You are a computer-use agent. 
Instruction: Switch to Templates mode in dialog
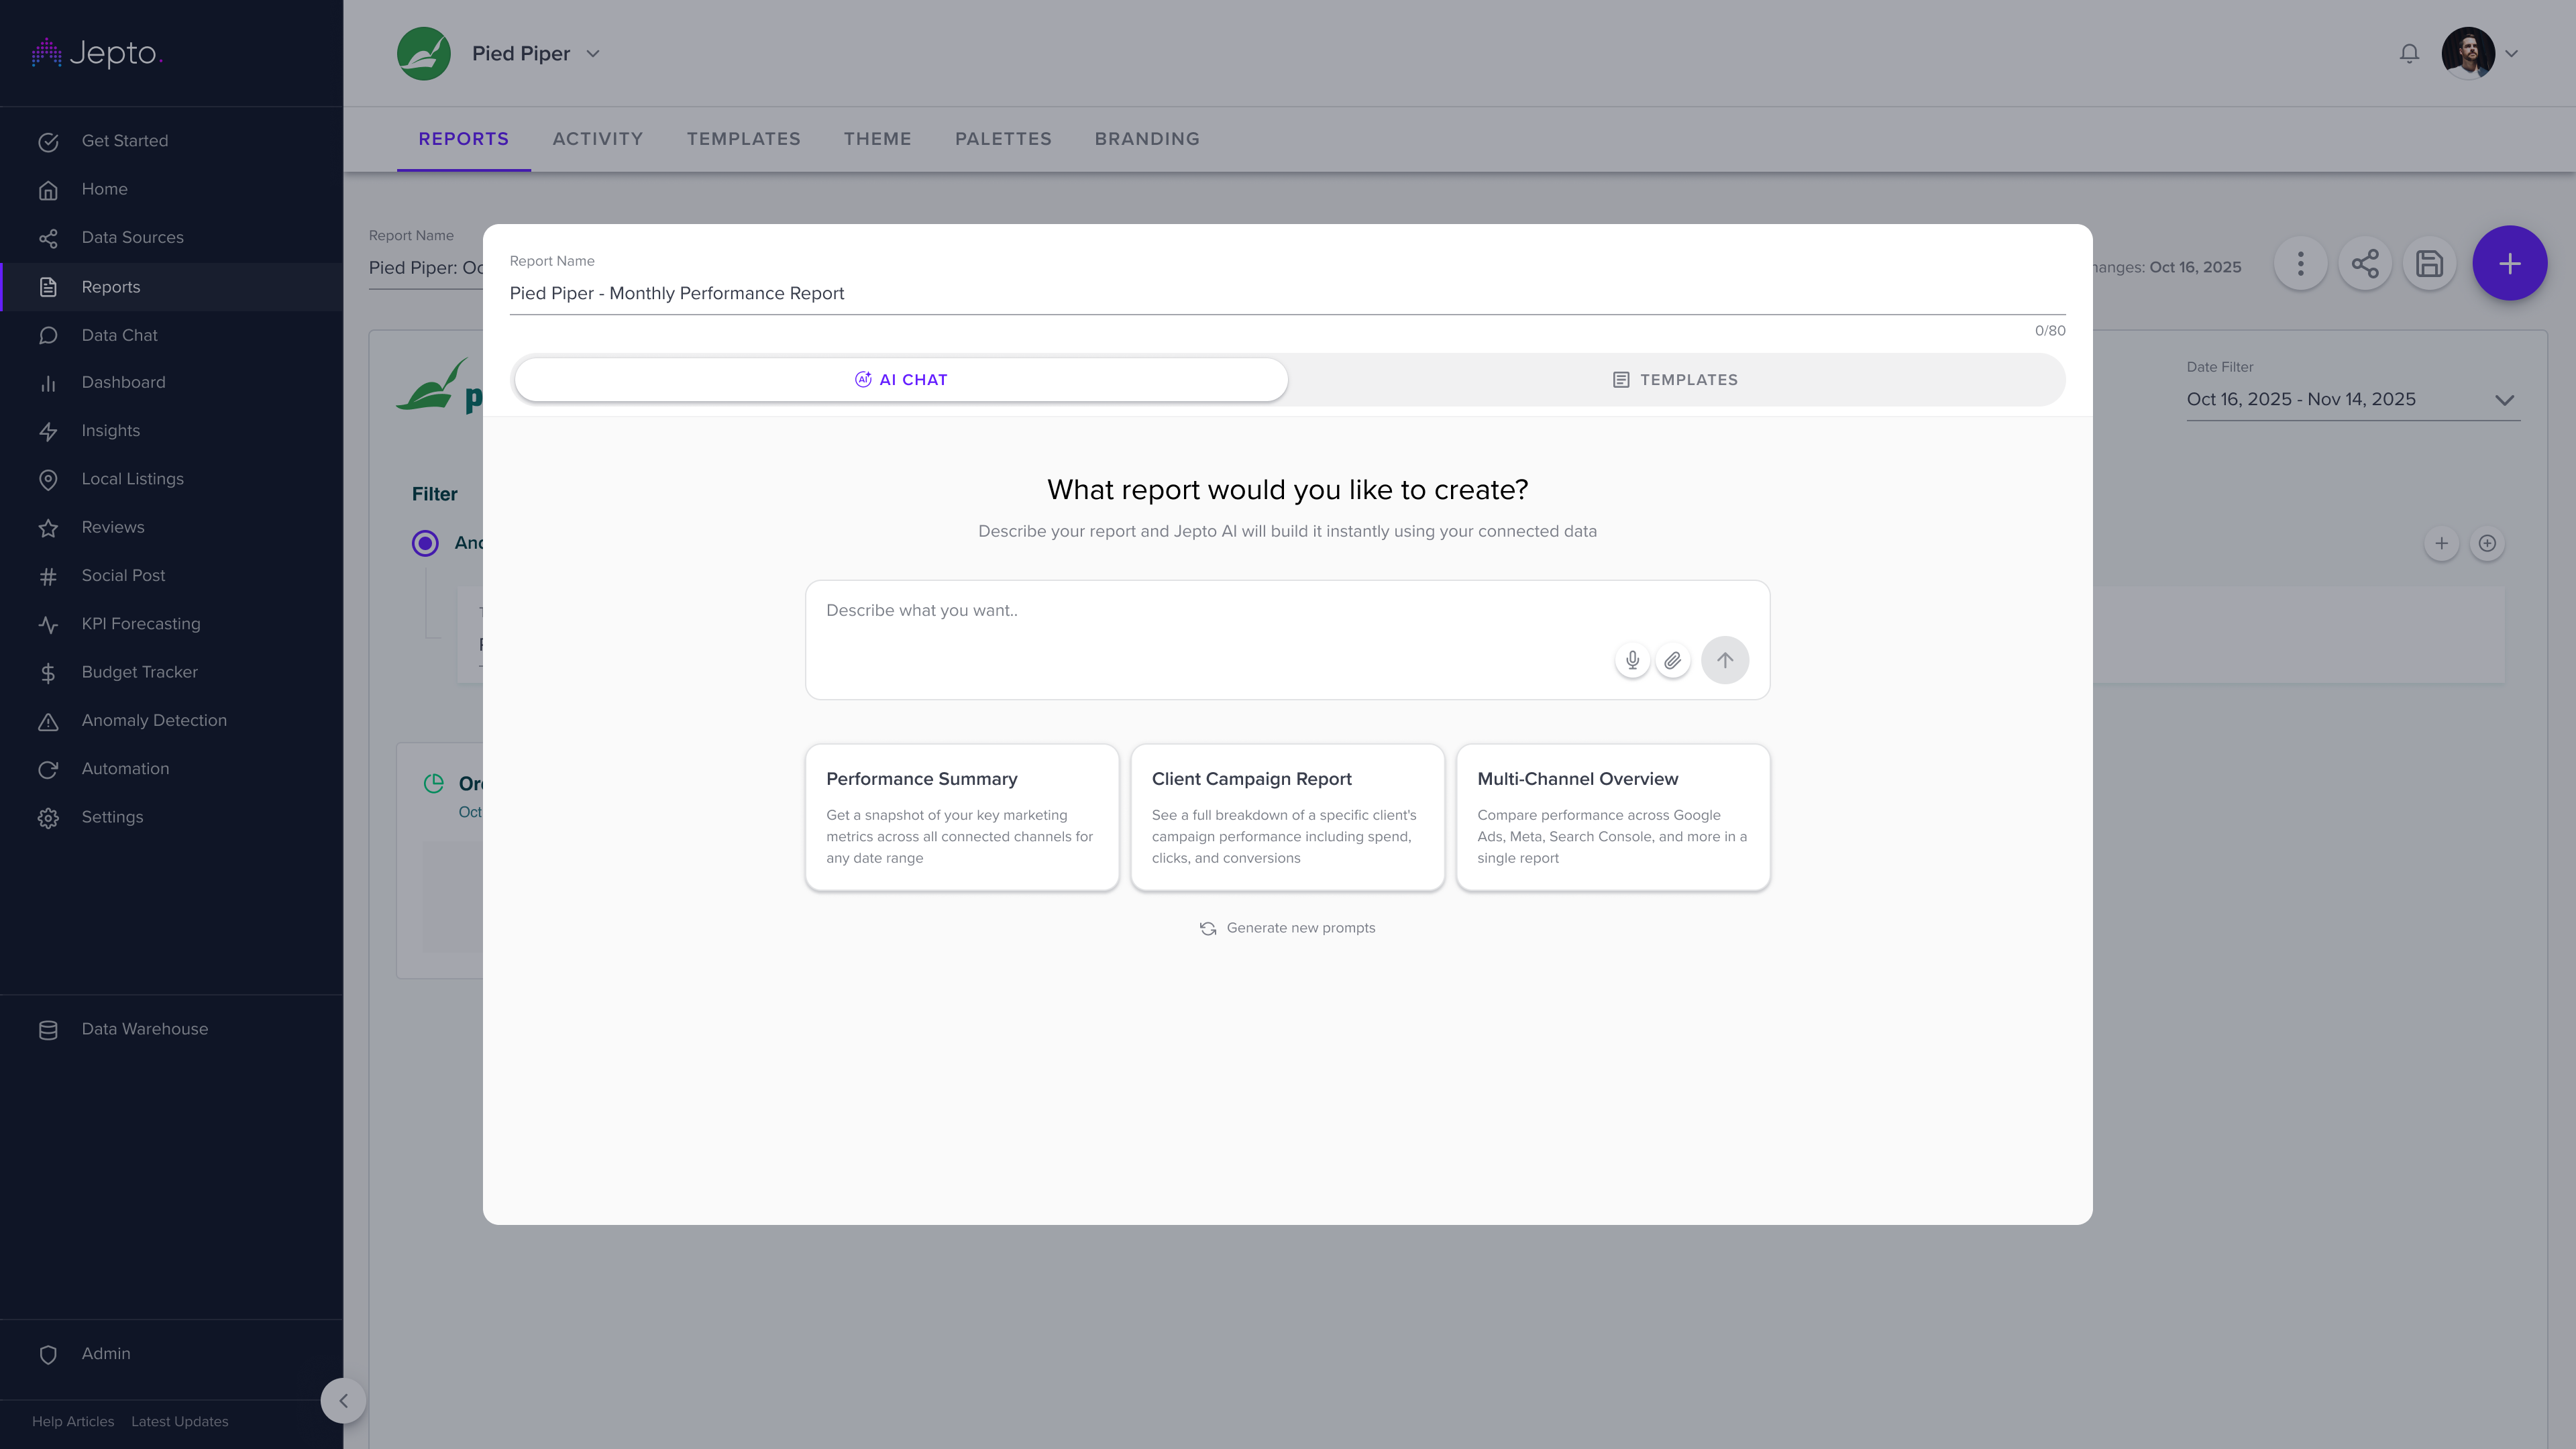pyautogui.click(x=1676, y=380)
